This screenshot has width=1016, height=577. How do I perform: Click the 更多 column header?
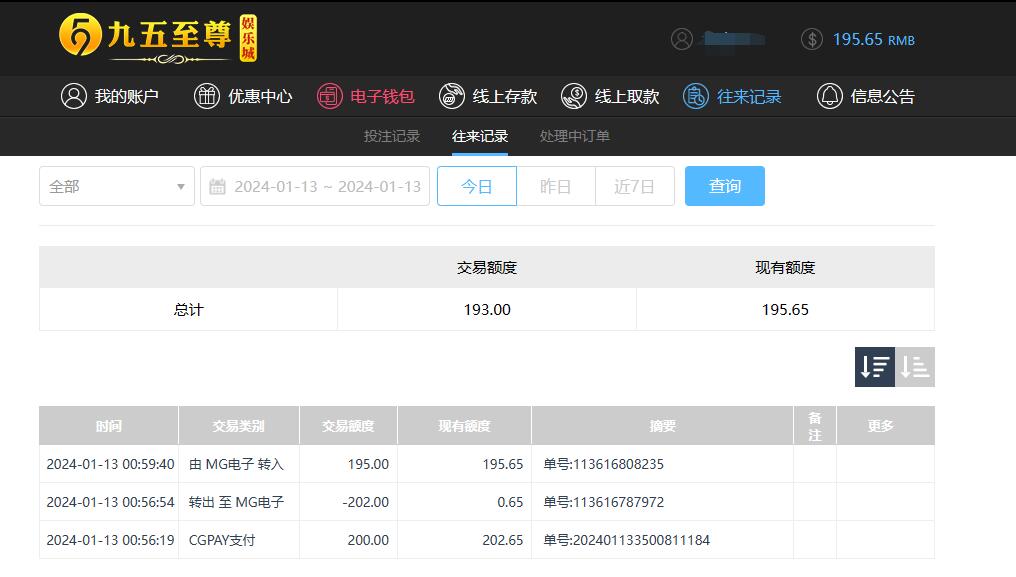click(x=885, y=426)
